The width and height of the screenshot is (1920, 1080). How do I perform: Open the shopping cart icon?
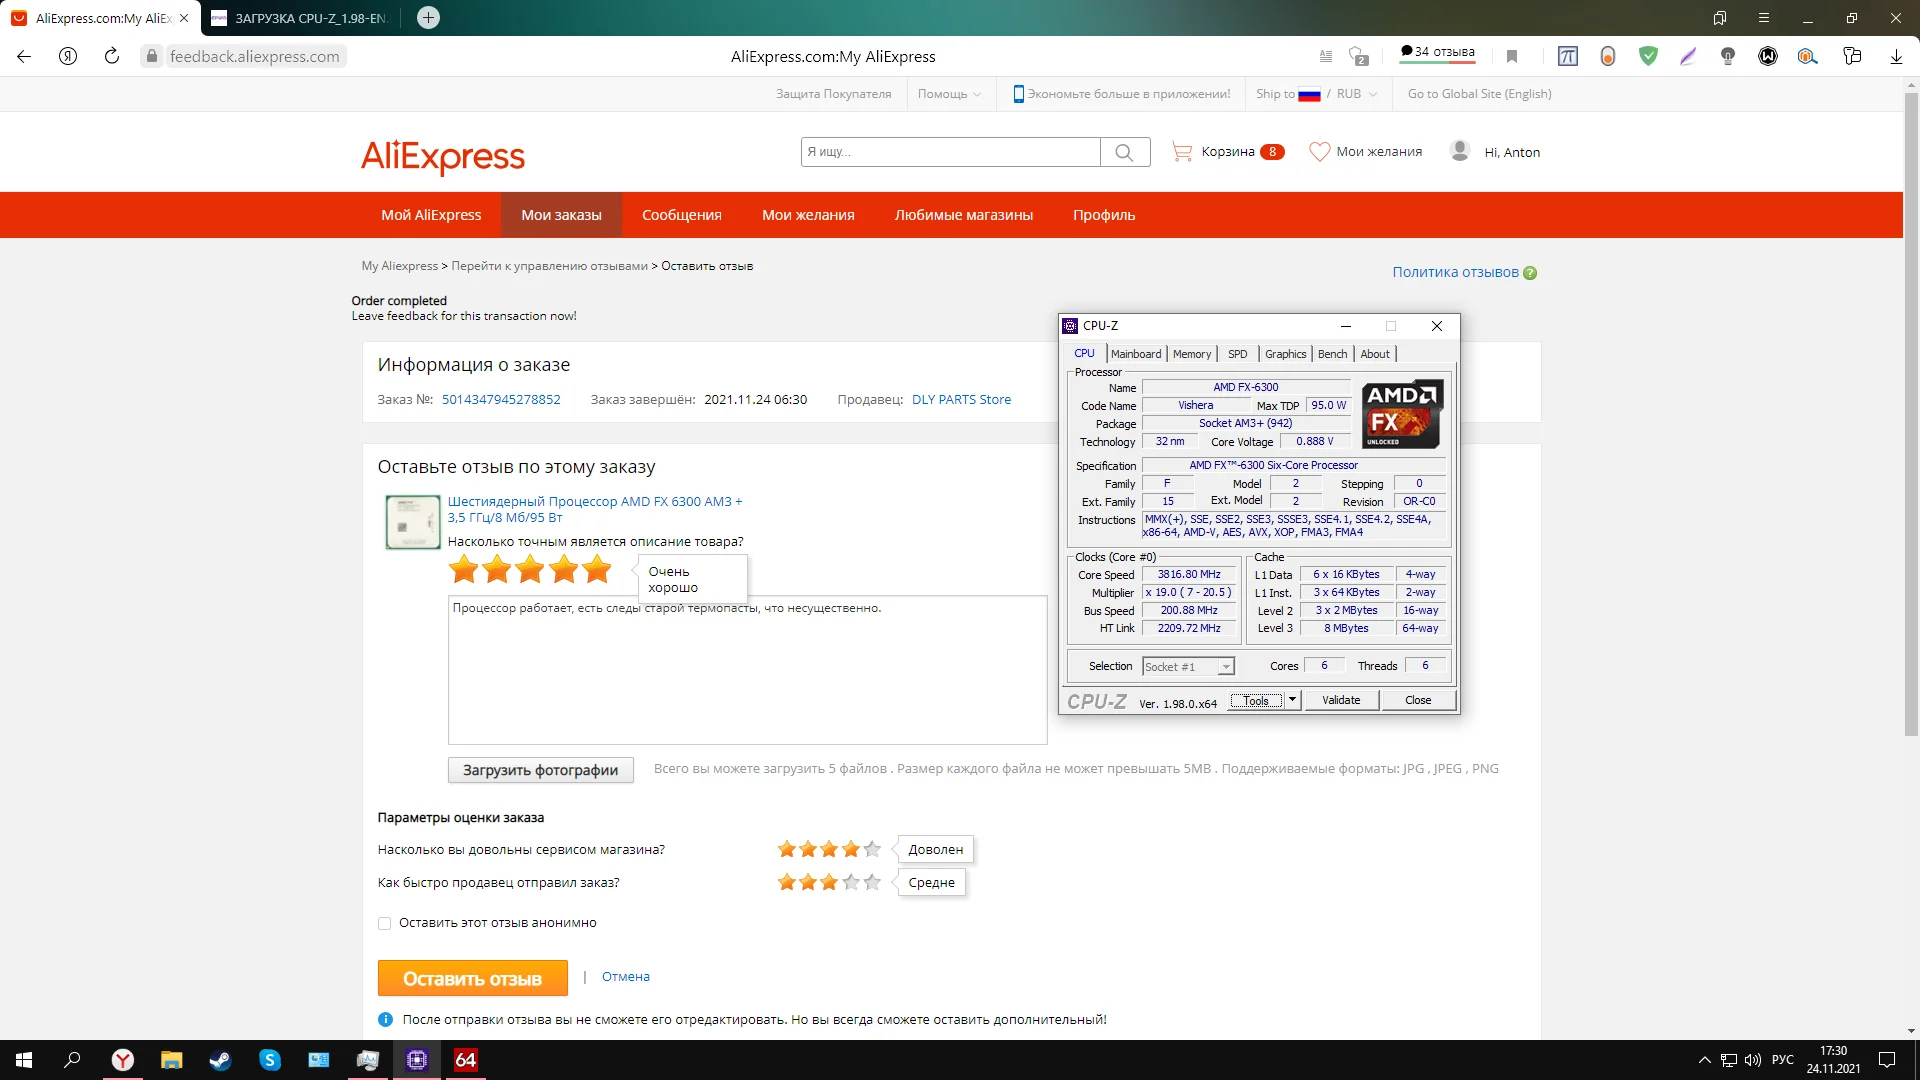(1182, 152)
